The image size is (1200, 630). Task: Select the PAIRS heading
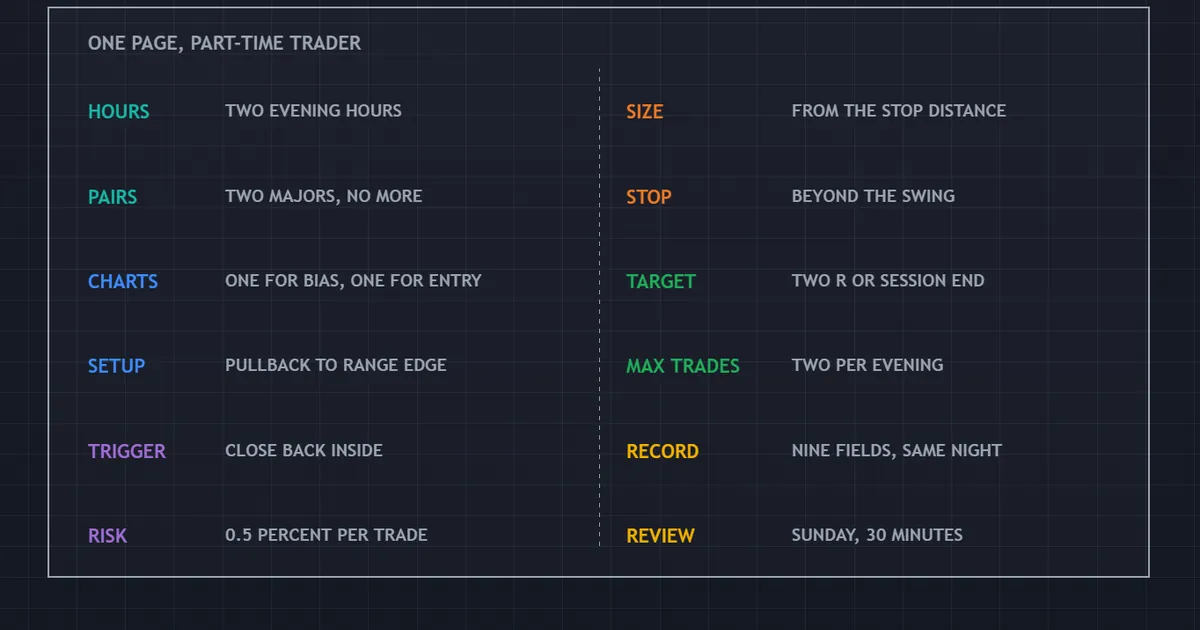(112, 197)
